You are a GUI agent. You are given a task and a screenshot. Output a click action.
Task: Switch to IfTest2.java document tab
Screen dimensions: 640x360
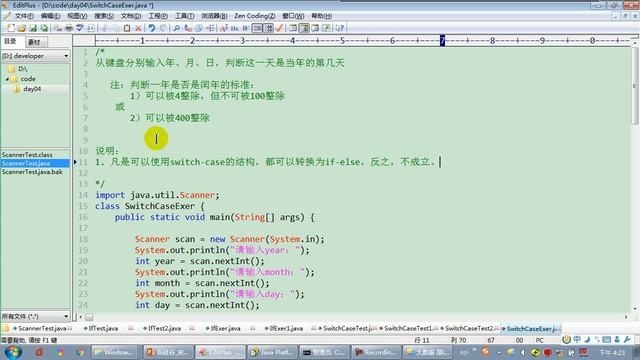click(x=164, y=328)
